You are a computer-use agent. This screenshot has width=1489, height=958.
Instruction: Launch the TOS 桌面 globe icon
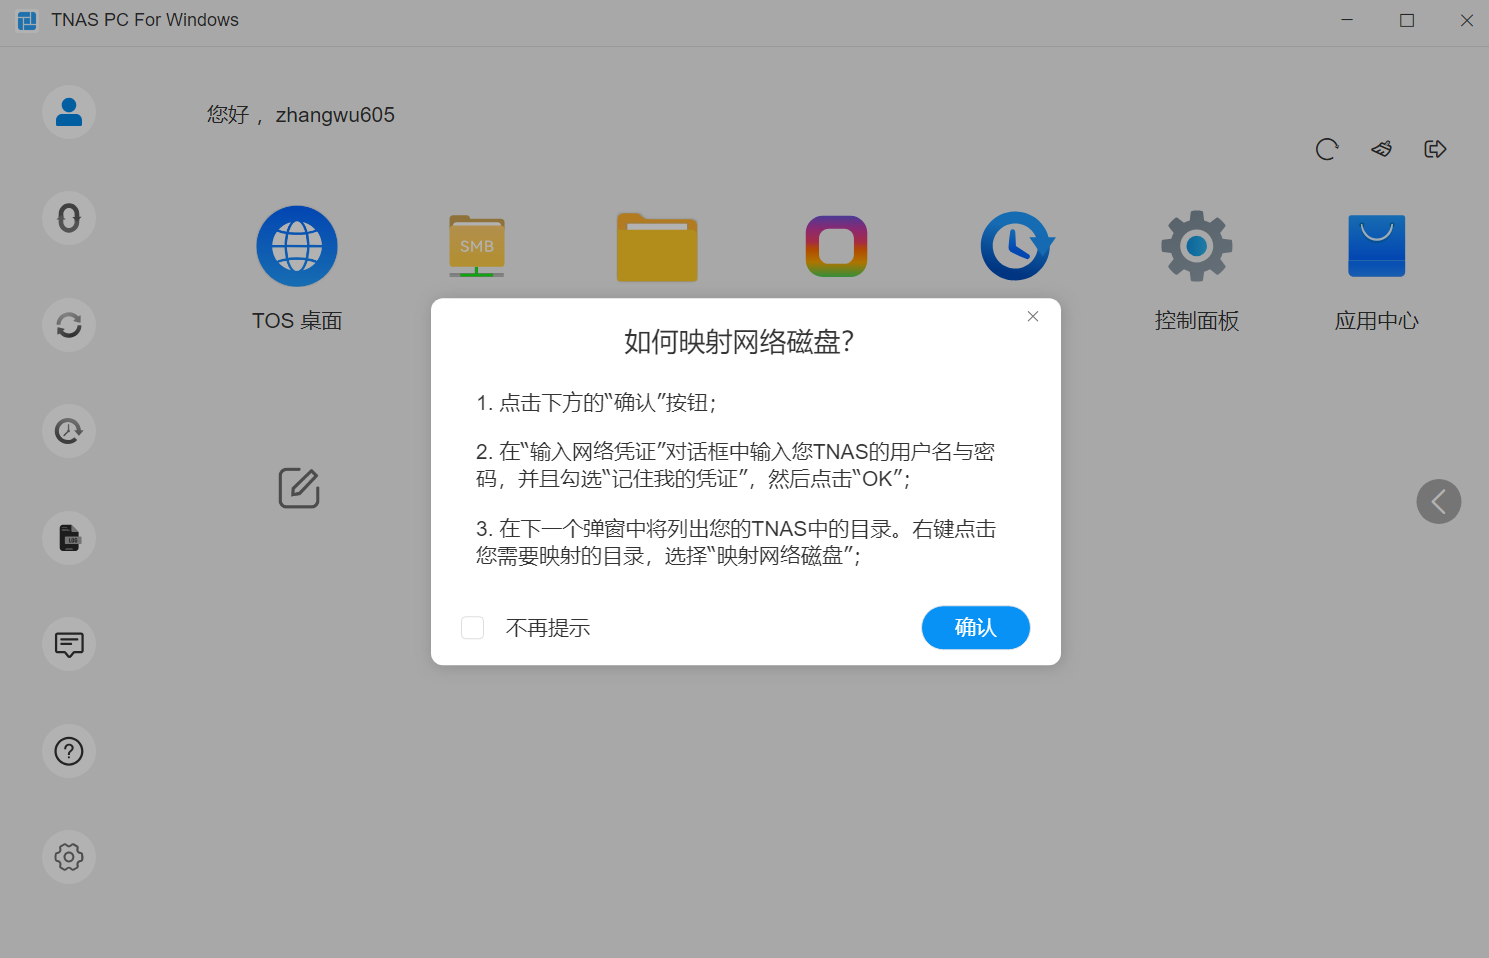coord(297,246)
